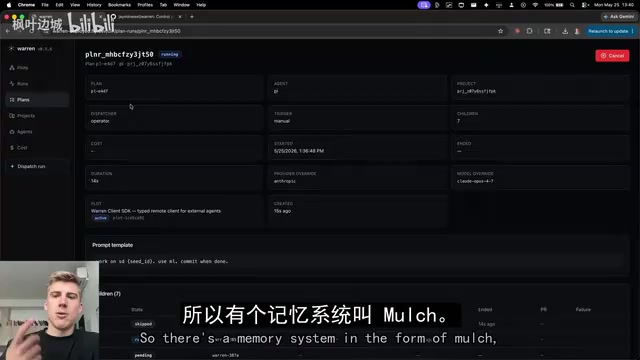Open the View menu
The image size is (640, 360).
(75, 5)
